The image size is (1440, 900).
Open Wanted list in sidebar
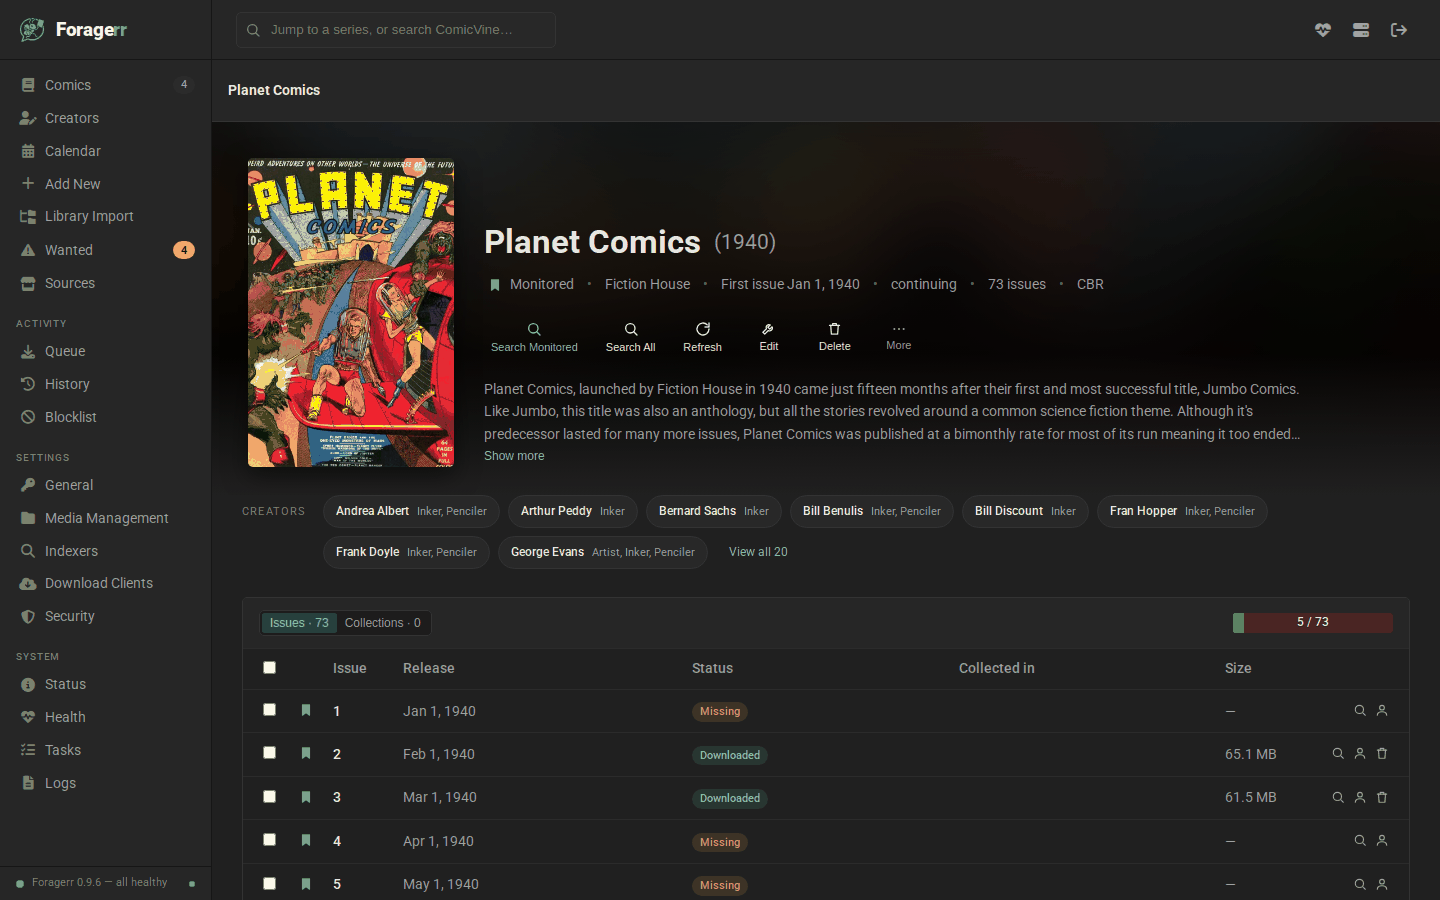pyautogui.click(x=105, y=250)
